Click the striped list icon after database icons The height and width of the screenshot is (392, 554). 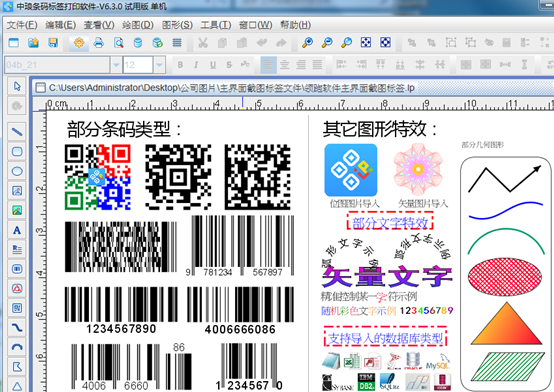pyautogui.click(x=177, y=43)
